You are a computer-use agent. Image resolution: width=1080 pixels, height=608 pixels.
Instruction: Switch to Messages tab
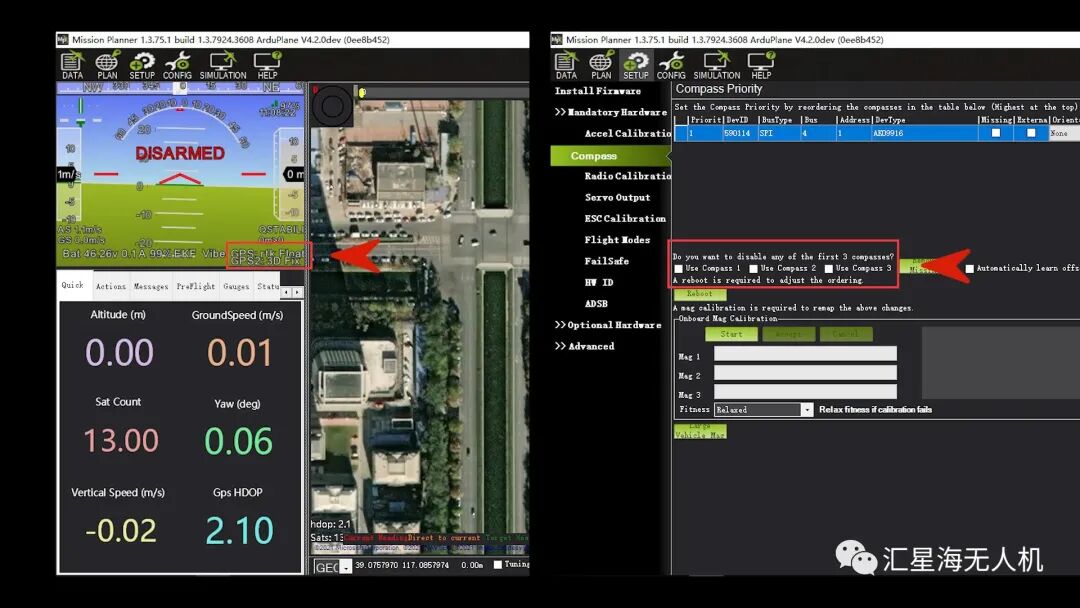click(151, 286)
